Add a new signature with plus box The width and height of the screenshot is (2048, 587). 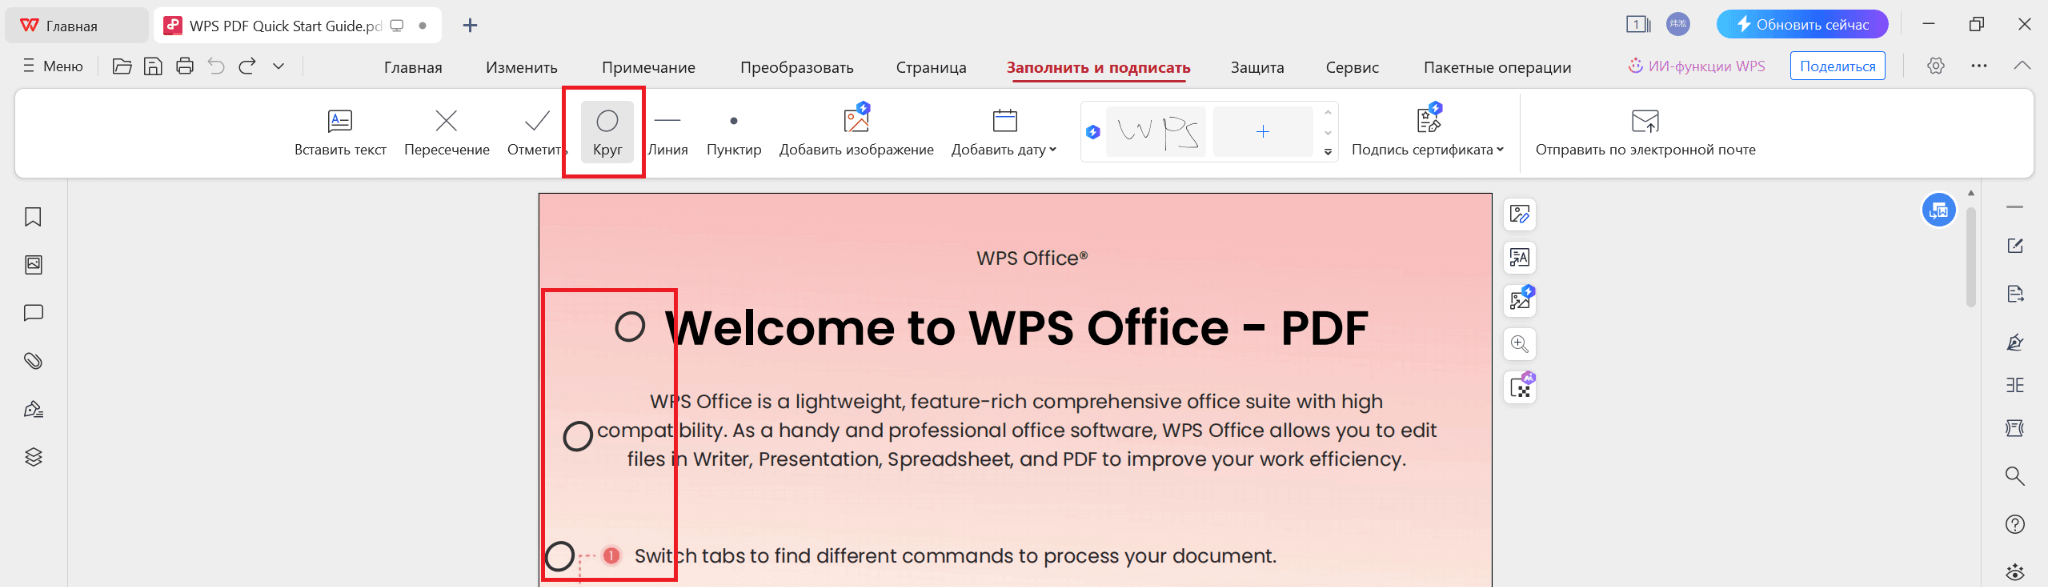click(x=1263, y=131)
